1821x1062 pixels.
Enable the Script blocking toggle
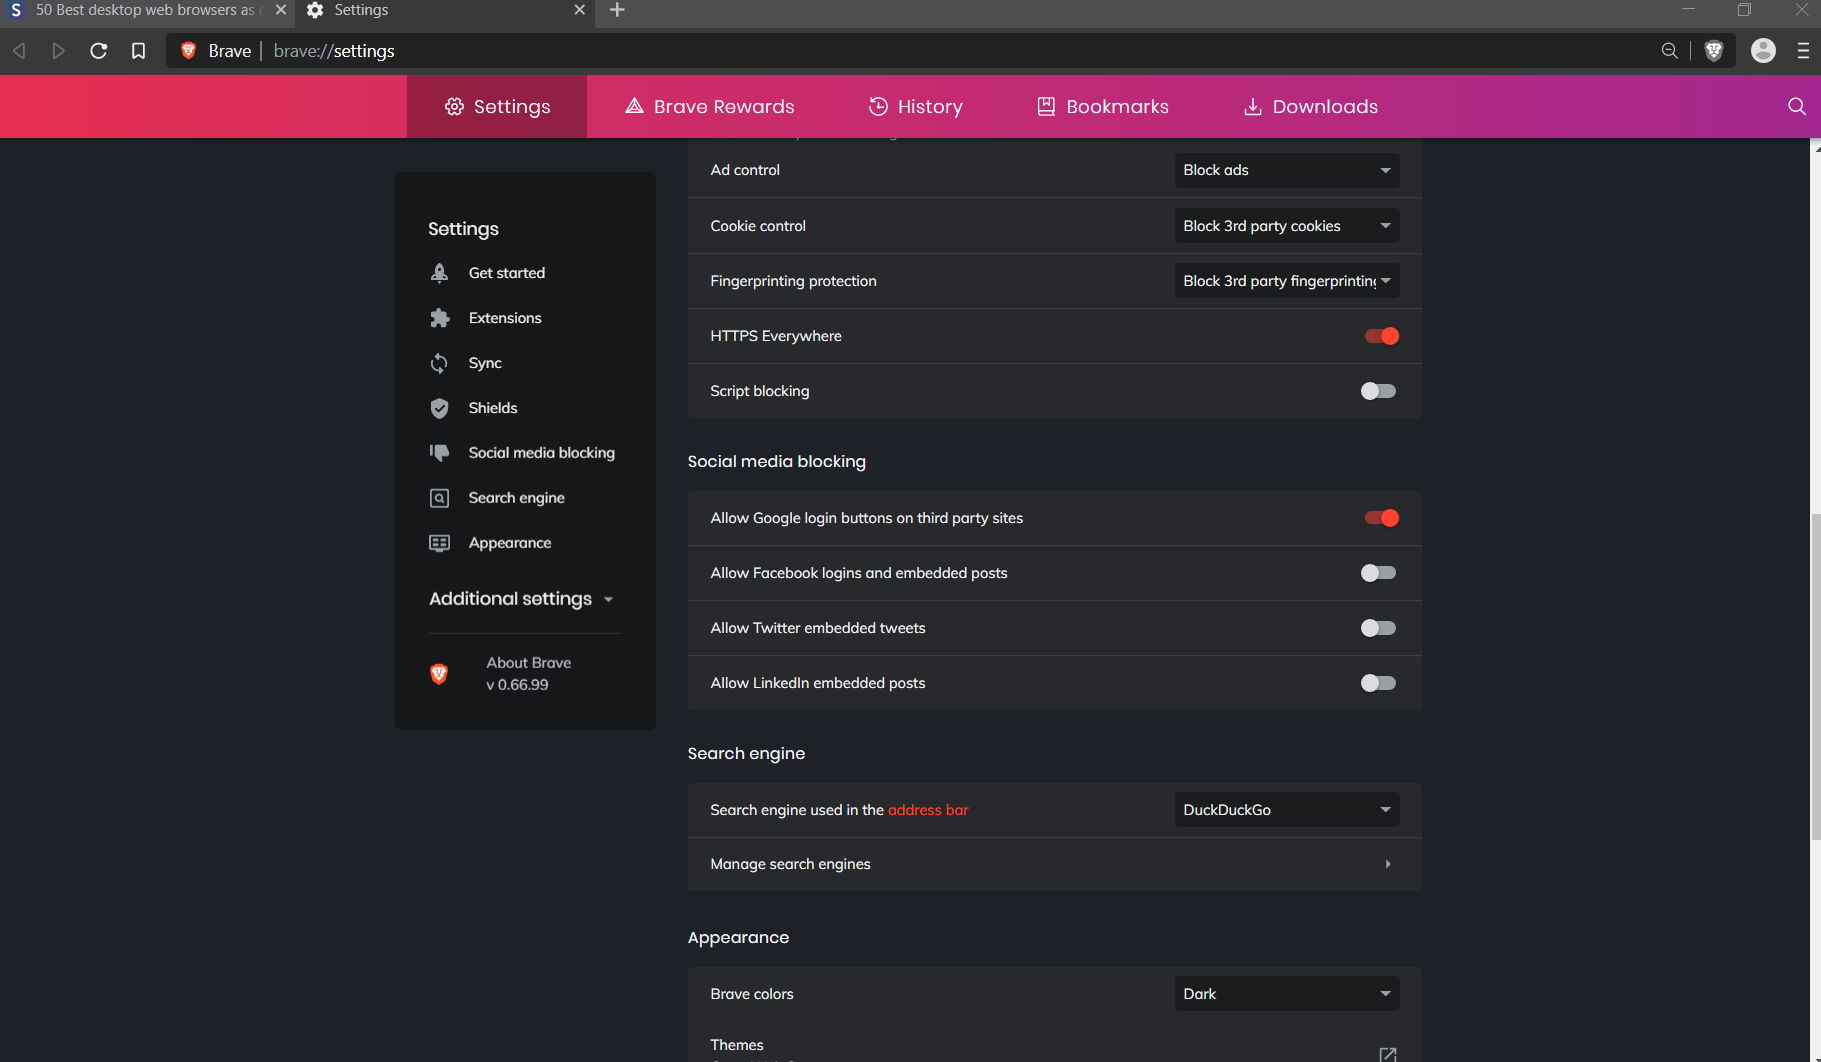point(1378,391)
